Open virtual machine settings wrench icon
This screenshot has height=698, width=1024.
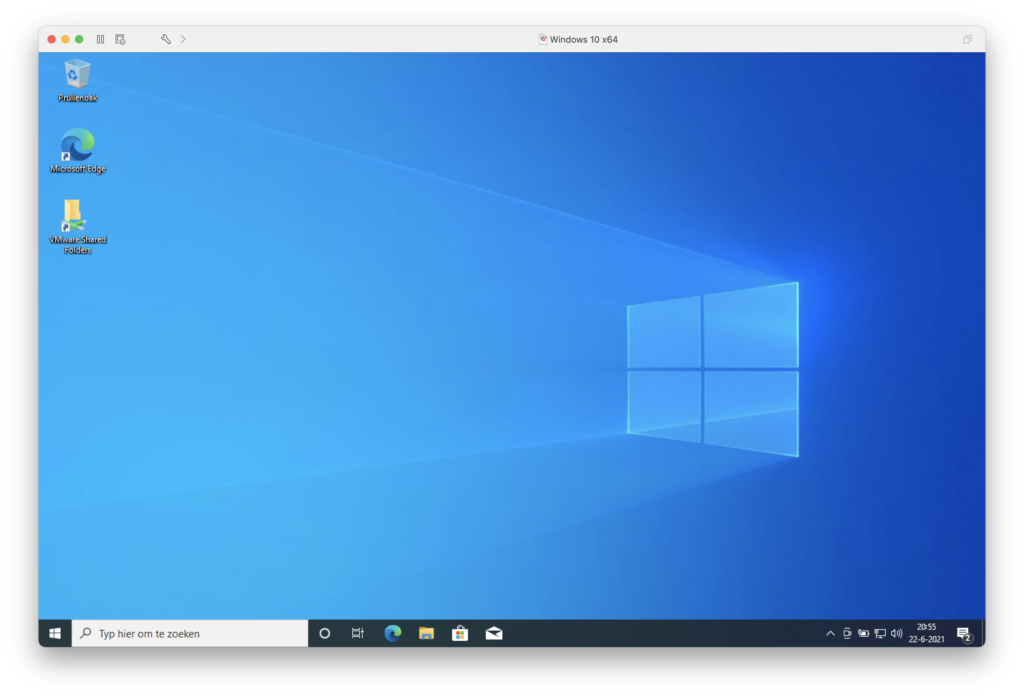pyautogui.click(x=166, y=39)
